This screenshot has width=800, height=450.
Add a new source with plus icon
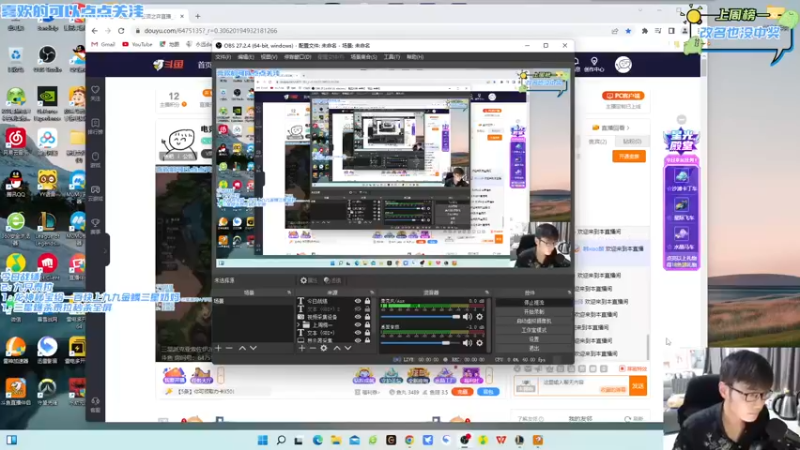pos(302,348)
